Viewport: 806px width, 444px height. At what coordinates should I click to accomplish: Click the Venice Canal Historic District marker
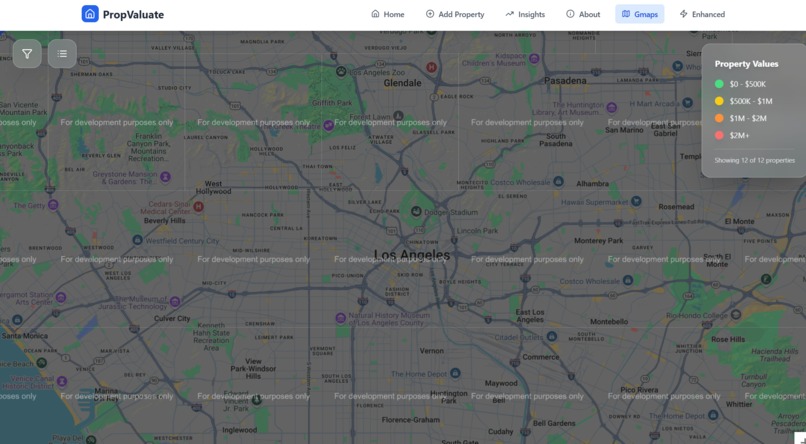coord(62,381)
